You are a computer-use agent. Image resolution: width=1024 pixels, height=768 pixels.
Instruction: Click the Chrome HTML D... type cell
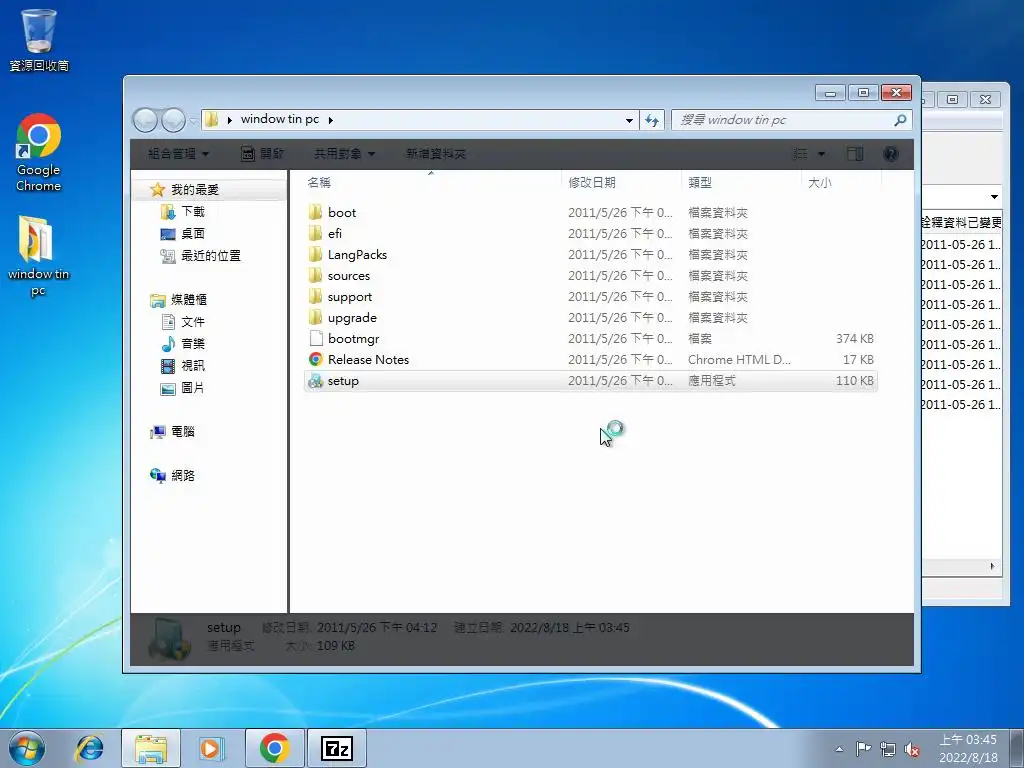739,359
